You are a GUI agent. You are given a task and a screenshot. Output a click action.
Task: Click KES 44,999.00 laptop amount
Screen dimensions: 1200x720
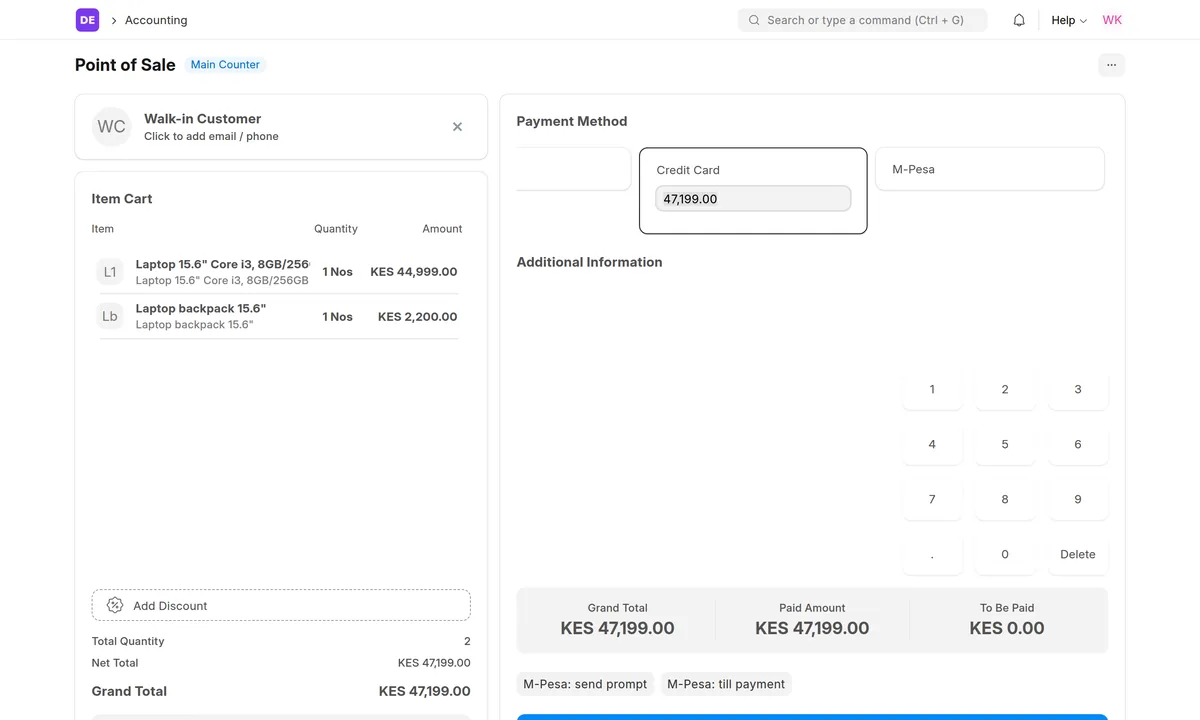(414, 272)
